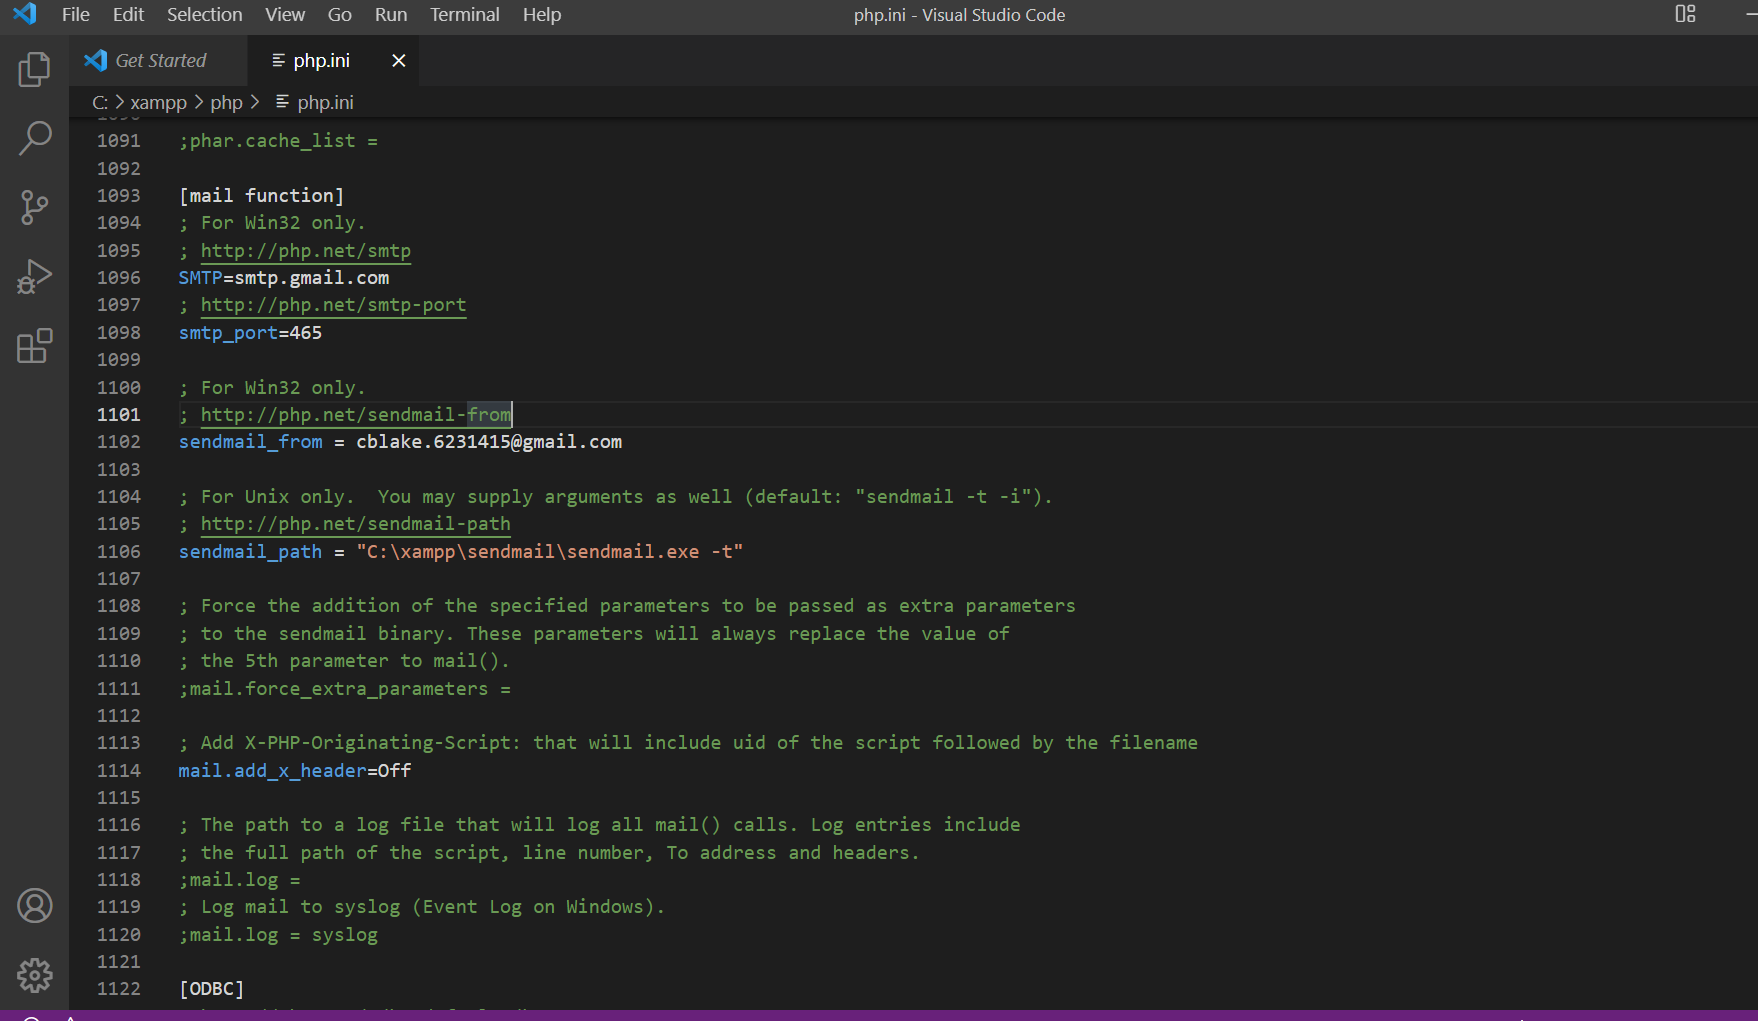Open the Terminal menu
Image resolution: width=1758 pixels, height=1021 pixels.
(x=464, y=15)
